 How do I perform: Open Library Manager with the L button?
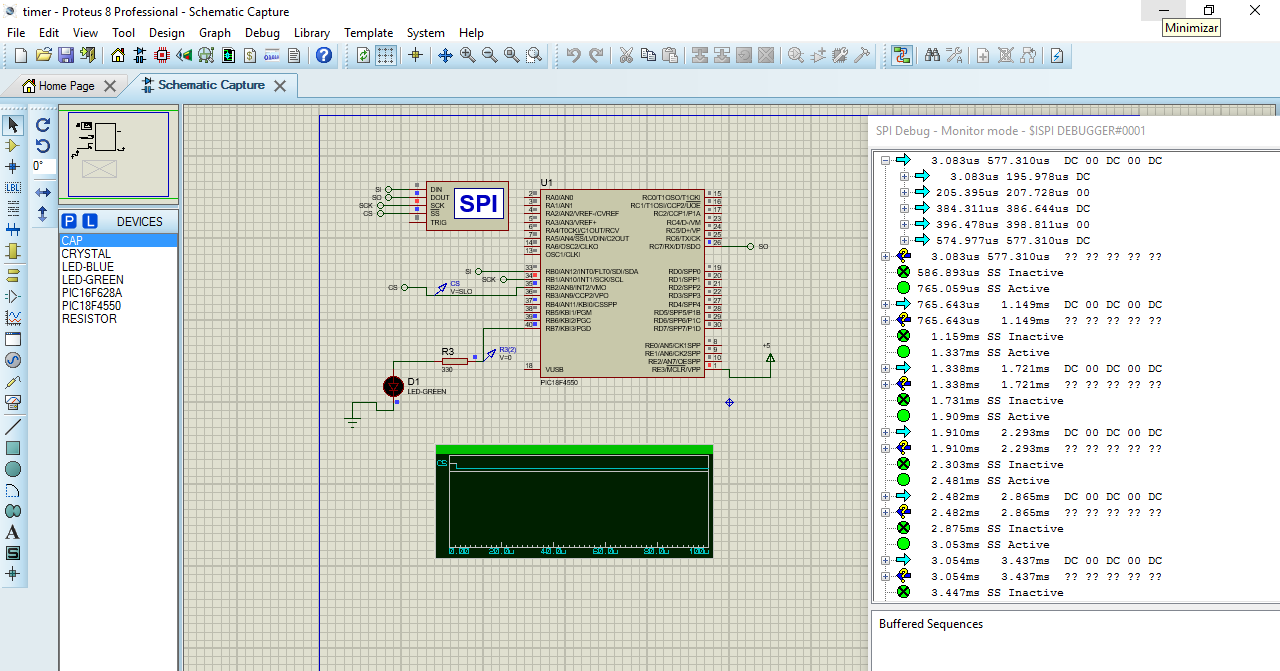click(x=89, y=221)
